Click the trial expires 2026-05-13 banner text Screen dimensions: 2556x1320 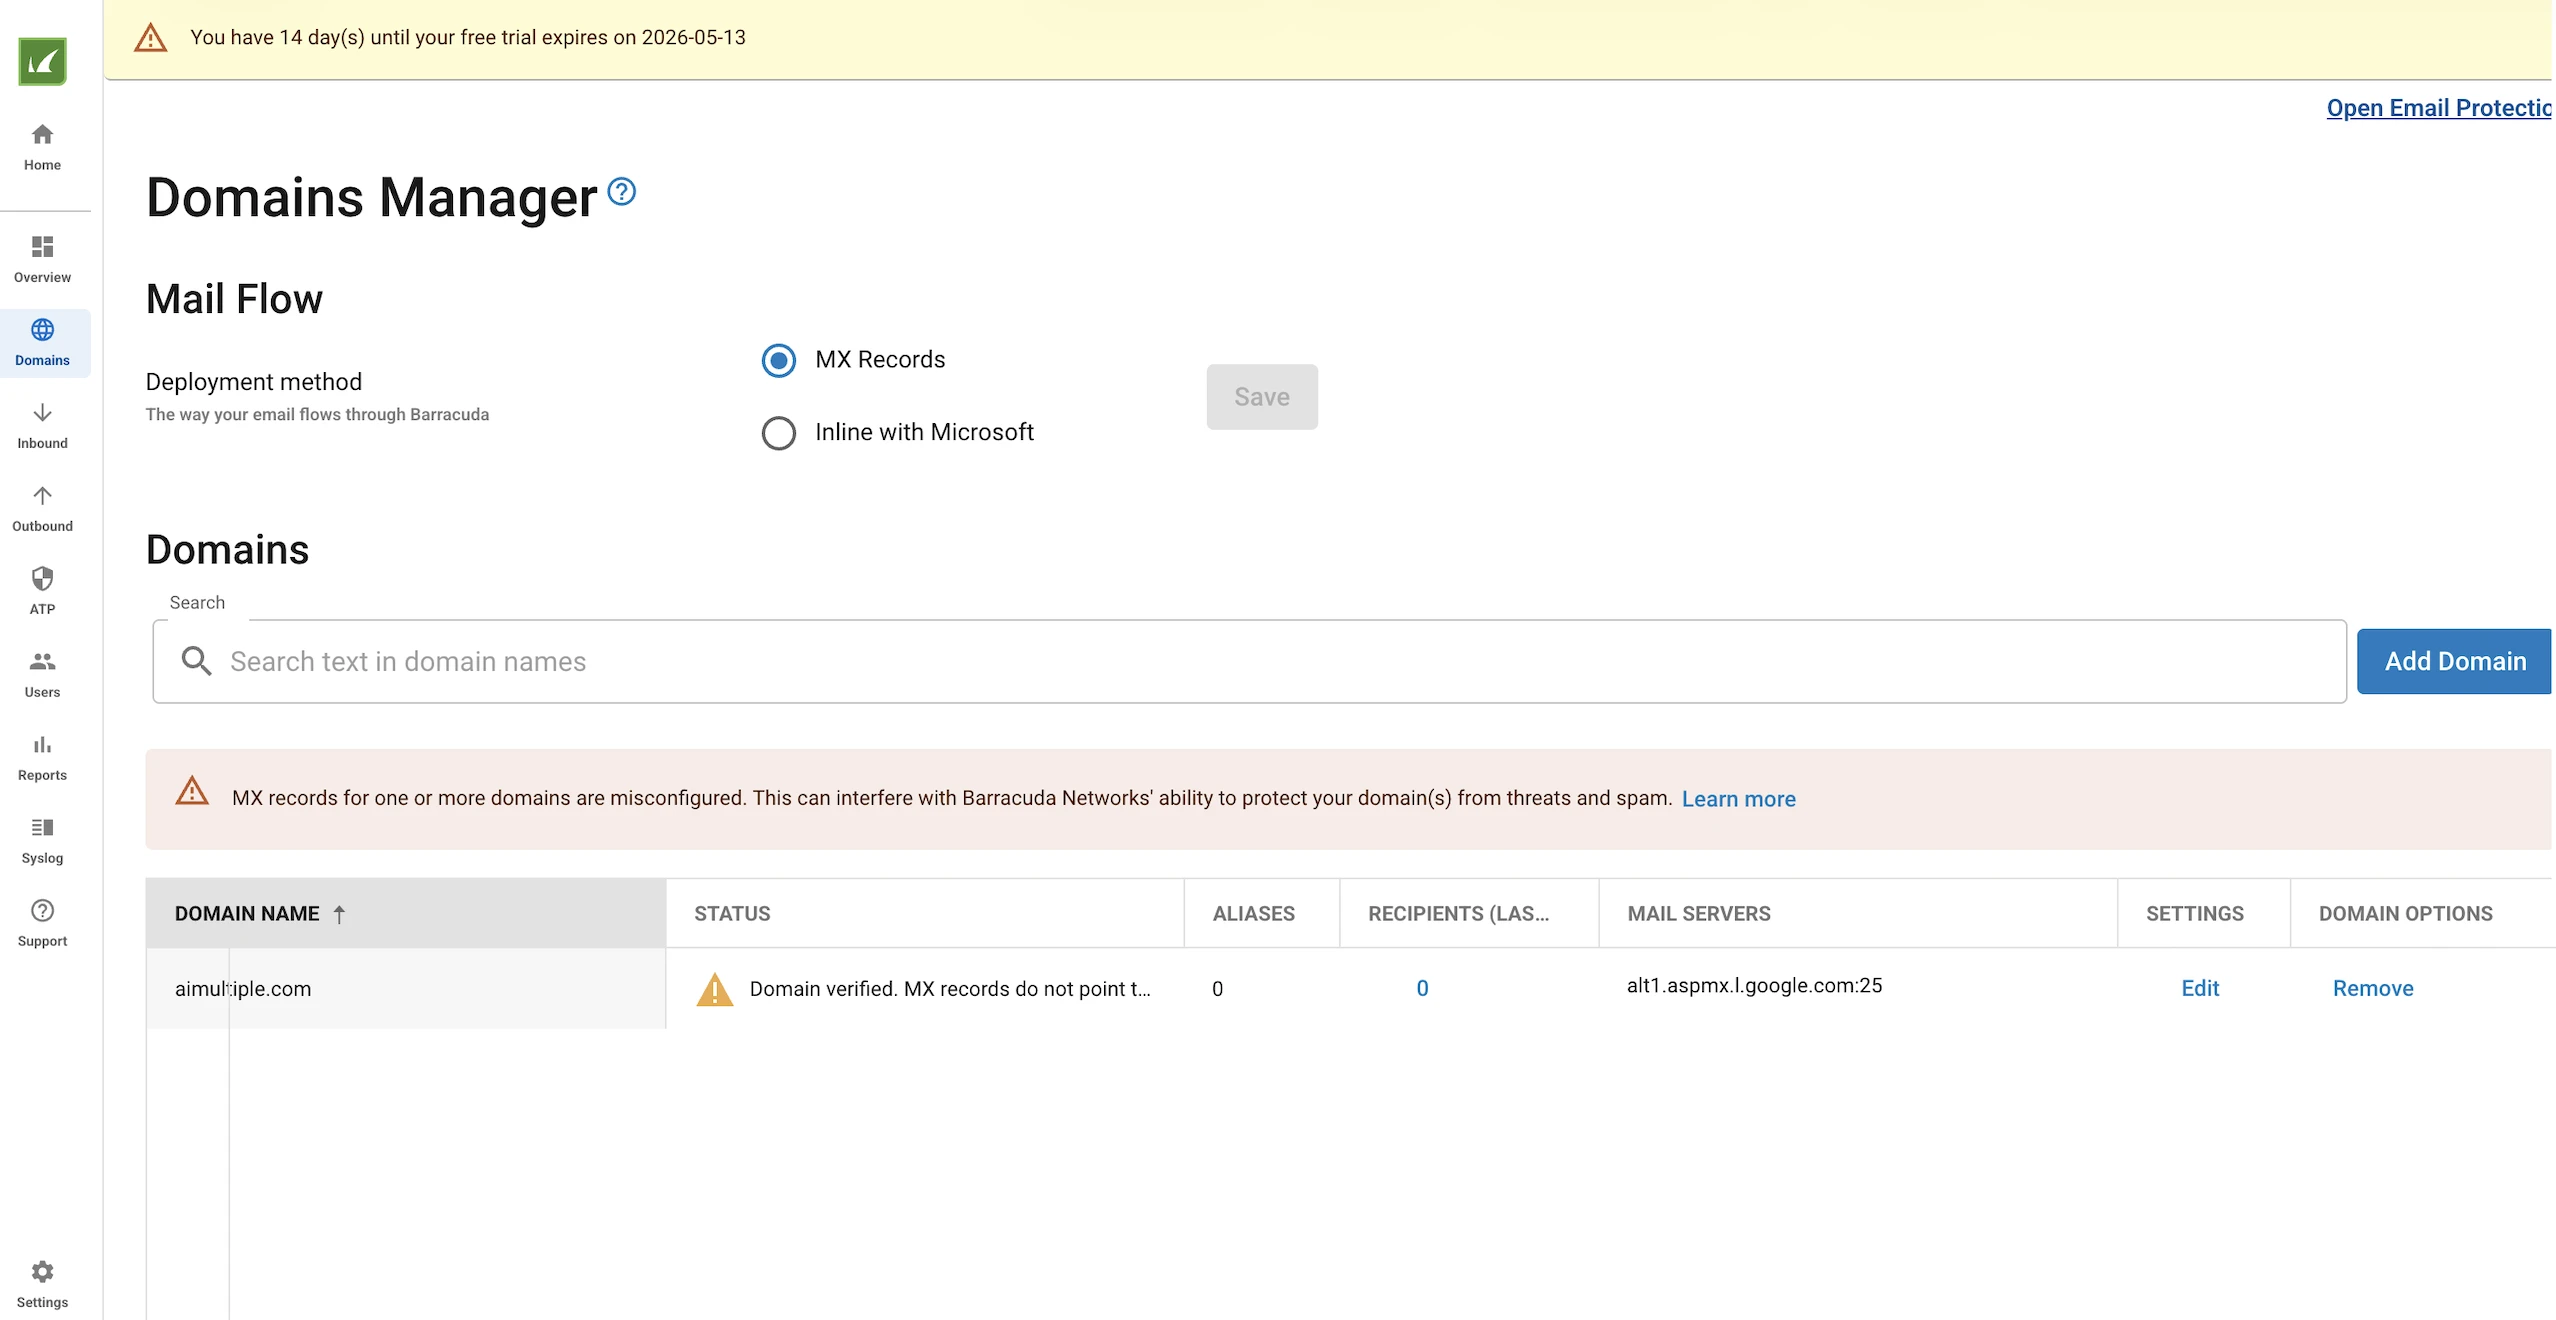[468, 38]
